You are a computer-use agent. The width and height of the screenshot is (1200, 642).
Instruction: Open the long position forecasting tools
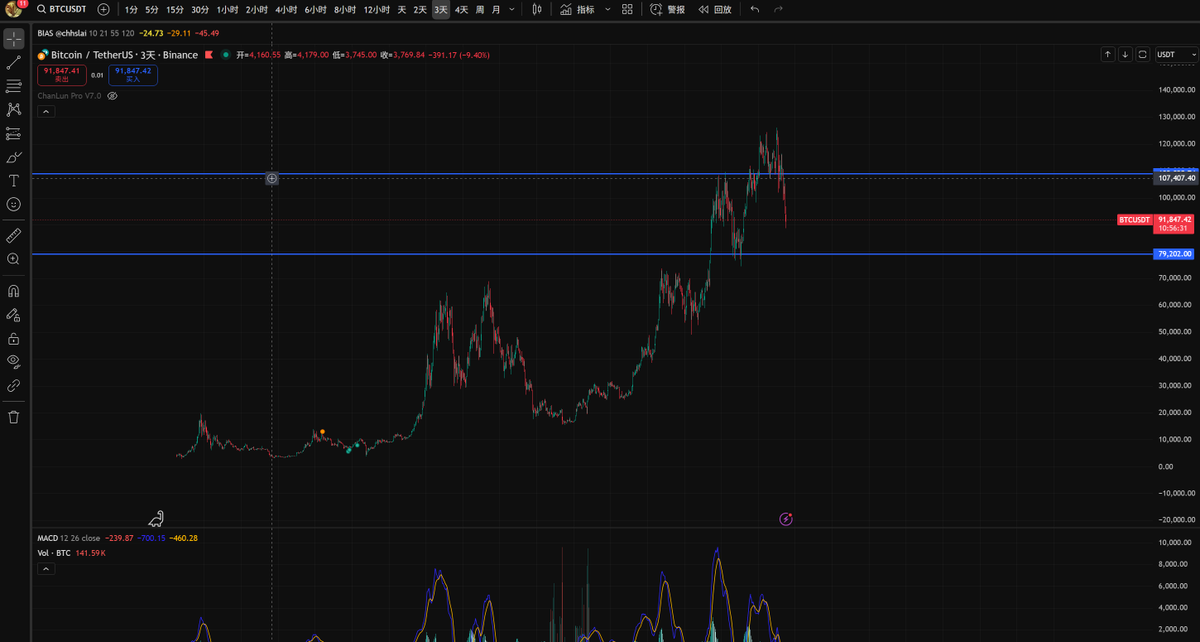13,133
